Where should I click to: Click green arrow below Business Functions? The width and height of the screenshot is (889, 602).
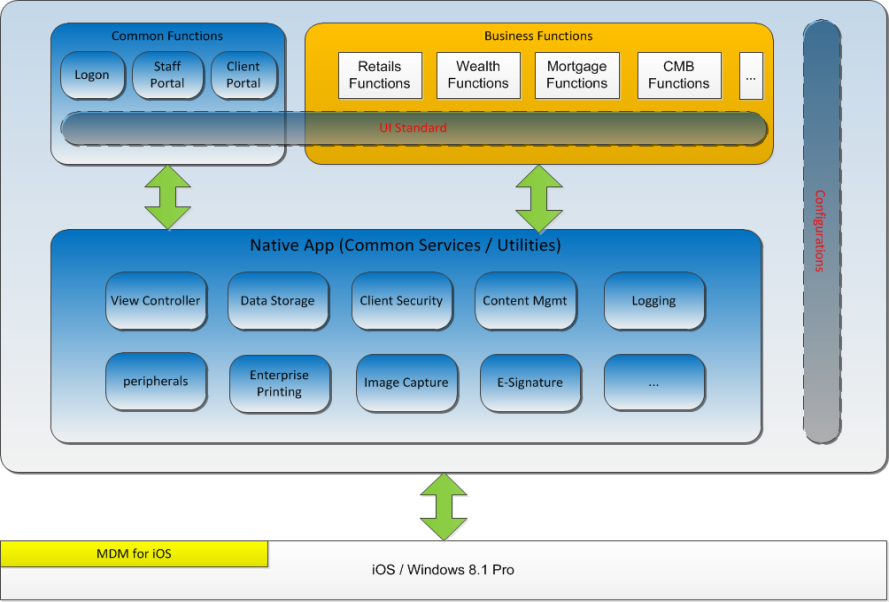pyautogui.click(x=539, y=198)
